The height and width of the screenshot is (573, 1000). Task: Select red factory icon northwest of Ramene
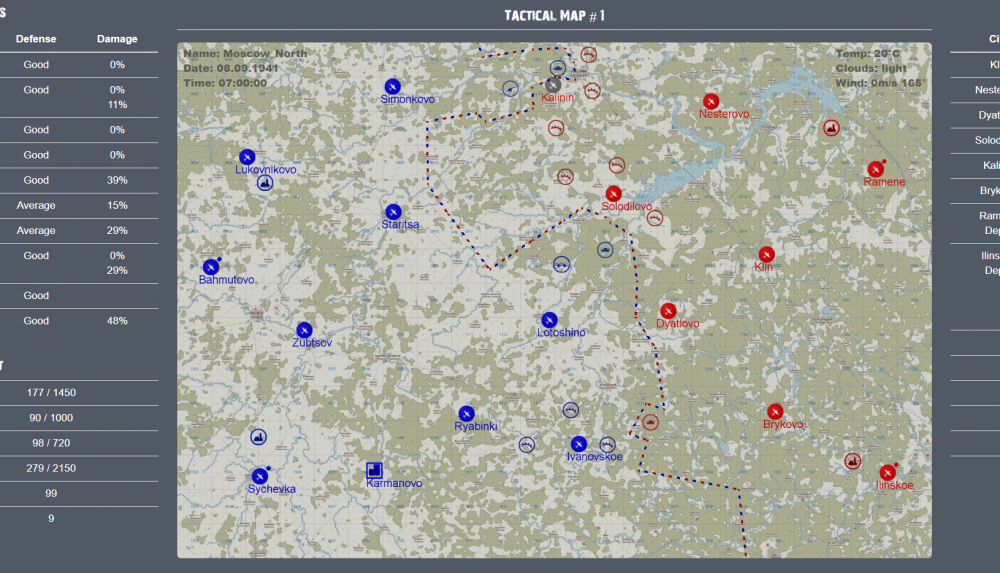pyautogui.click(x=830, y=128)
